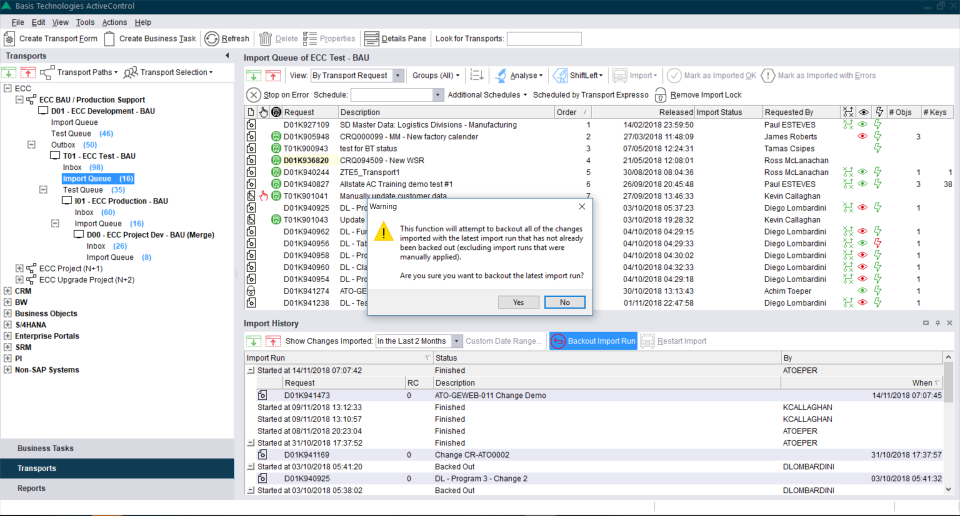Open Transport Selection menu icon
Viewport: 960px width, 516px height.
(x=130, y=72)
